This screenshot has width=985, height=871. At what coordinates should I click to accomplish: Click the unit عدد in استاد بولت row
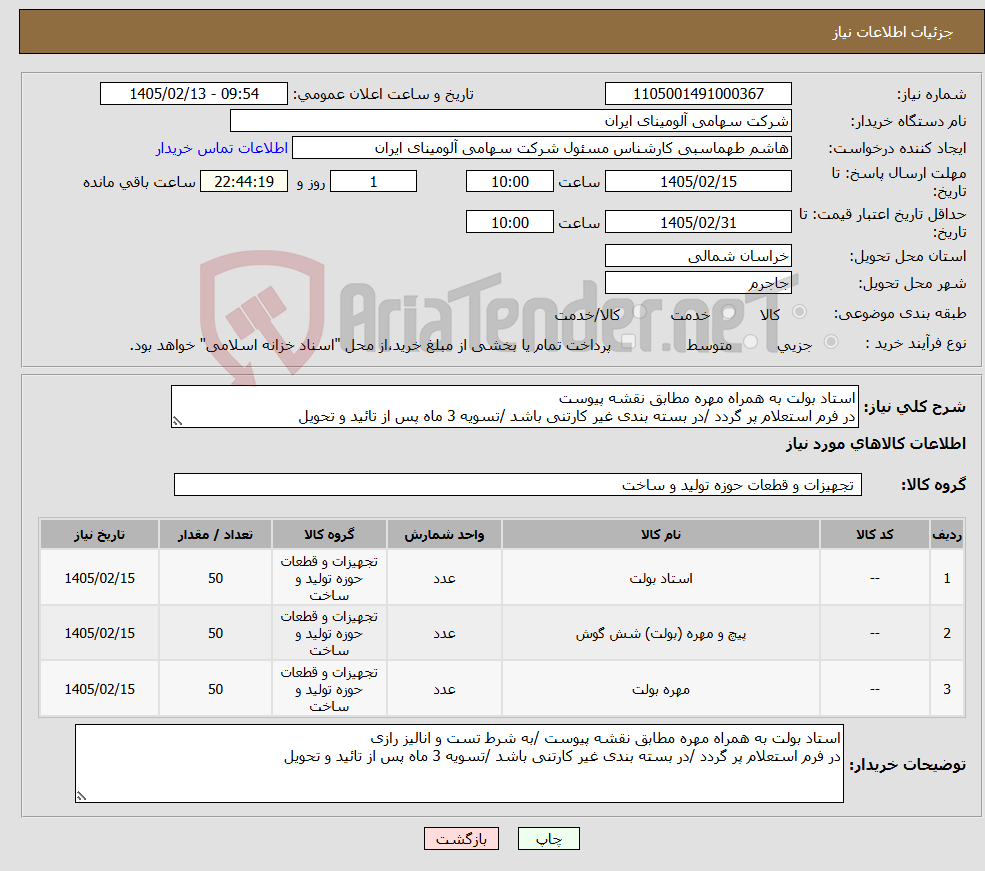(444, 578)
